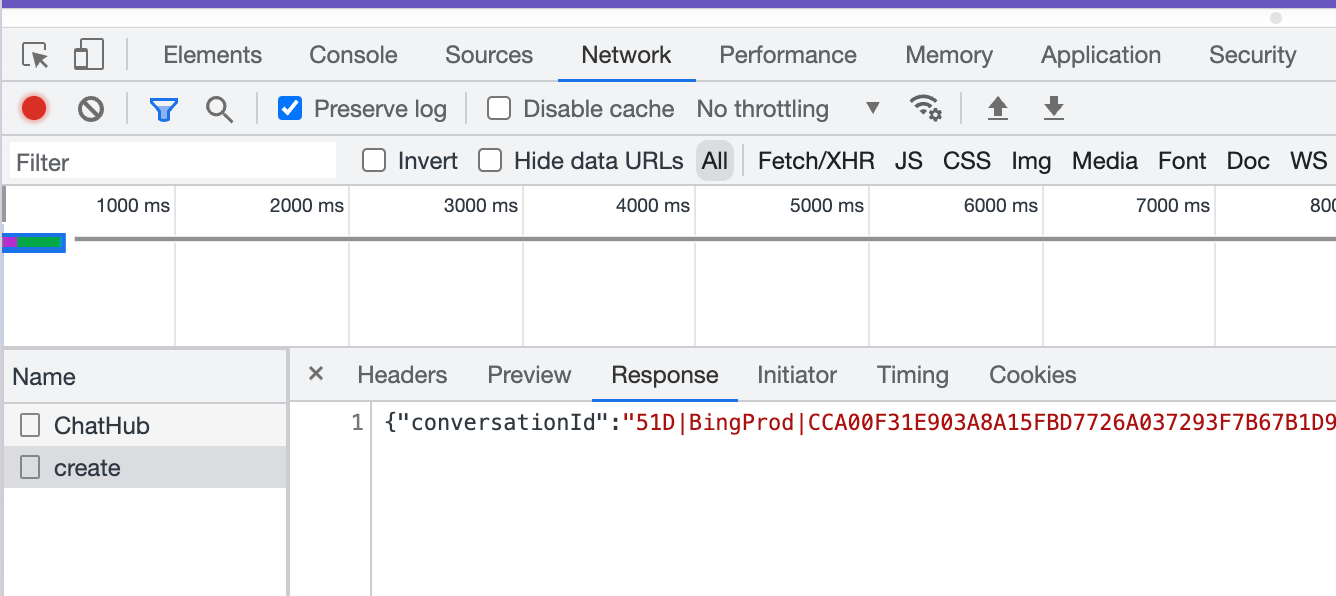Click the inspect element picker icon
Screen dimensions: 1336x596
click(x=34, y=55)
